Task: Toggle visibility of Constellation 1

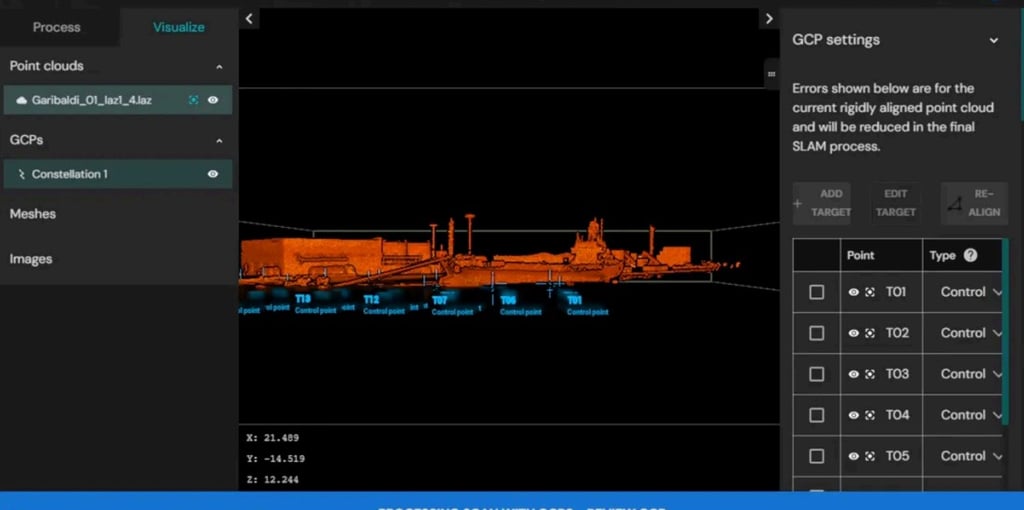Action: click(x=213, y=174)
